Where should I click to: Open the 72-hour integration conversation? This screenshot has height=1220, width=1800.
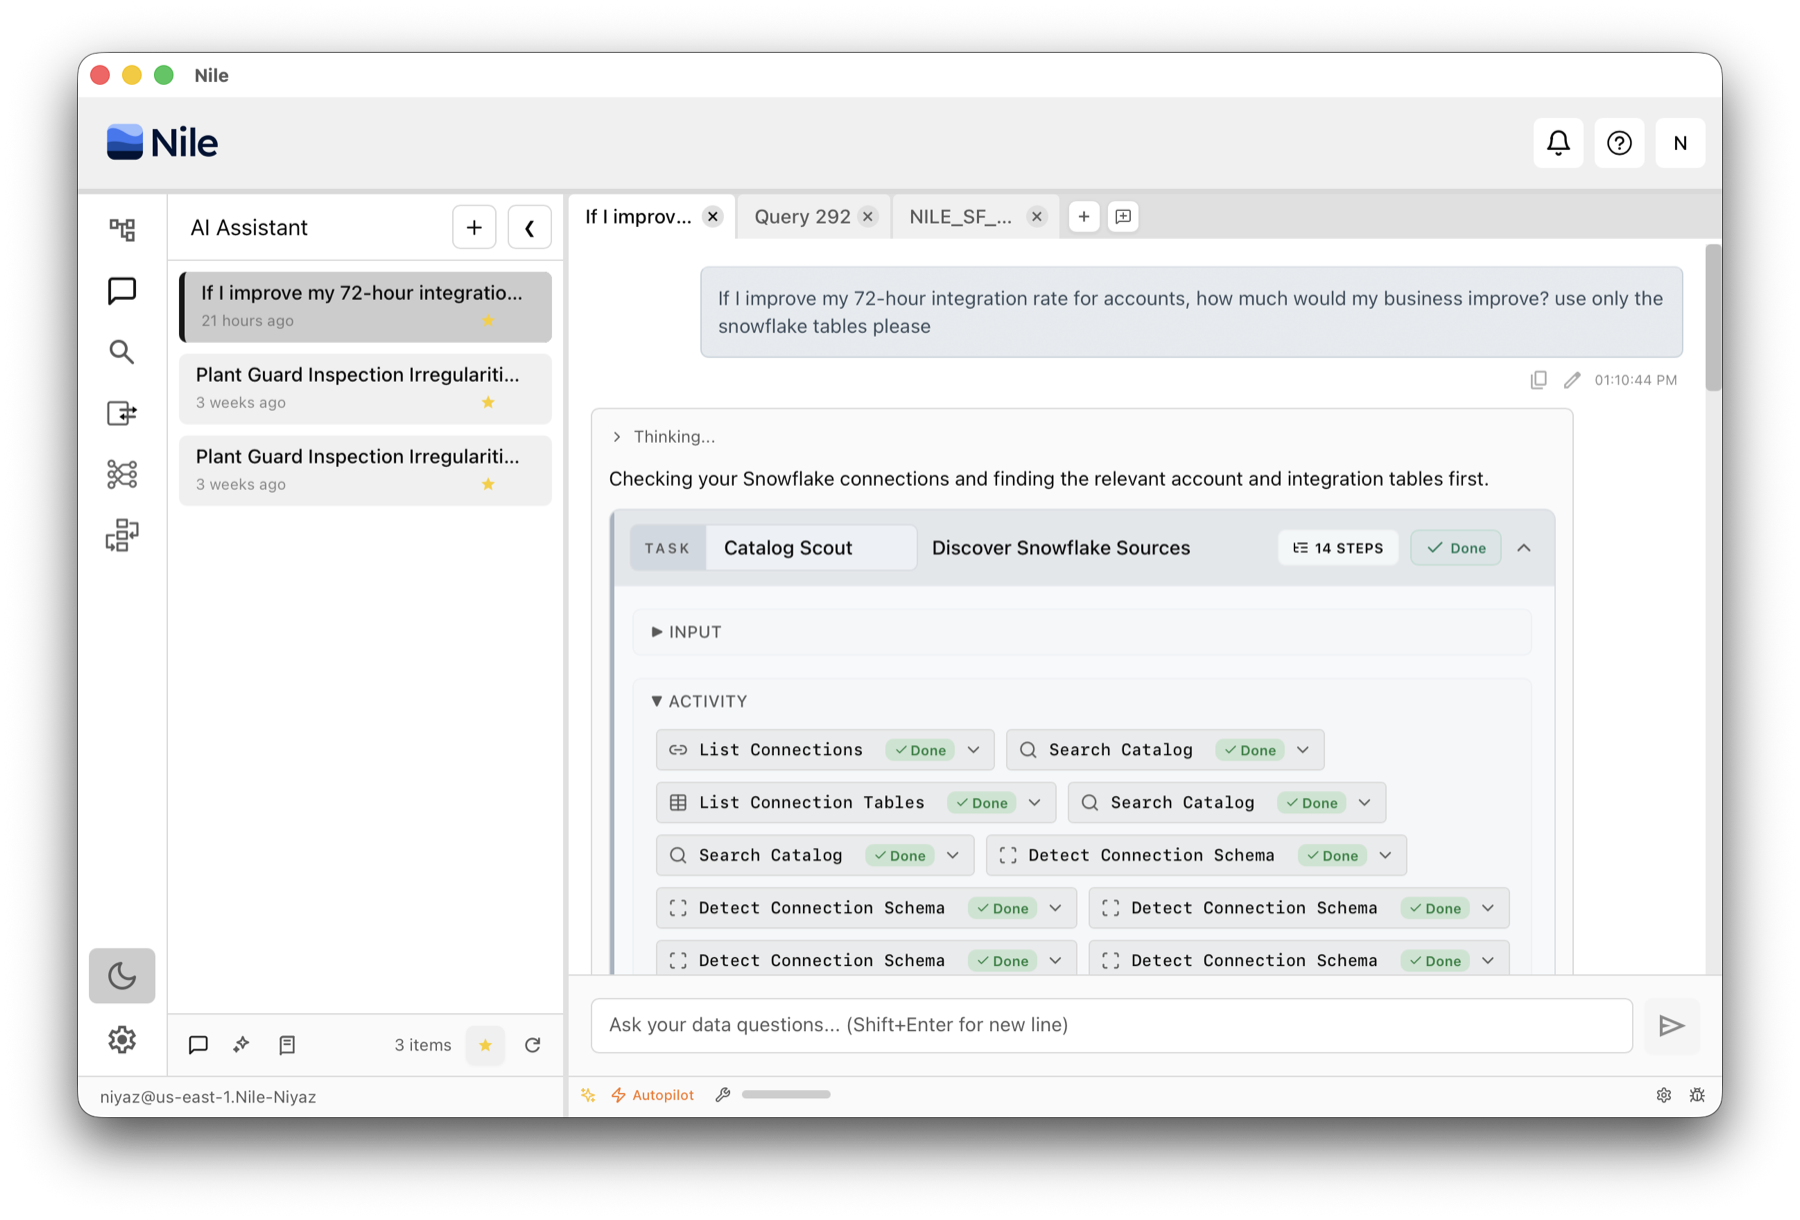(365, 306)
